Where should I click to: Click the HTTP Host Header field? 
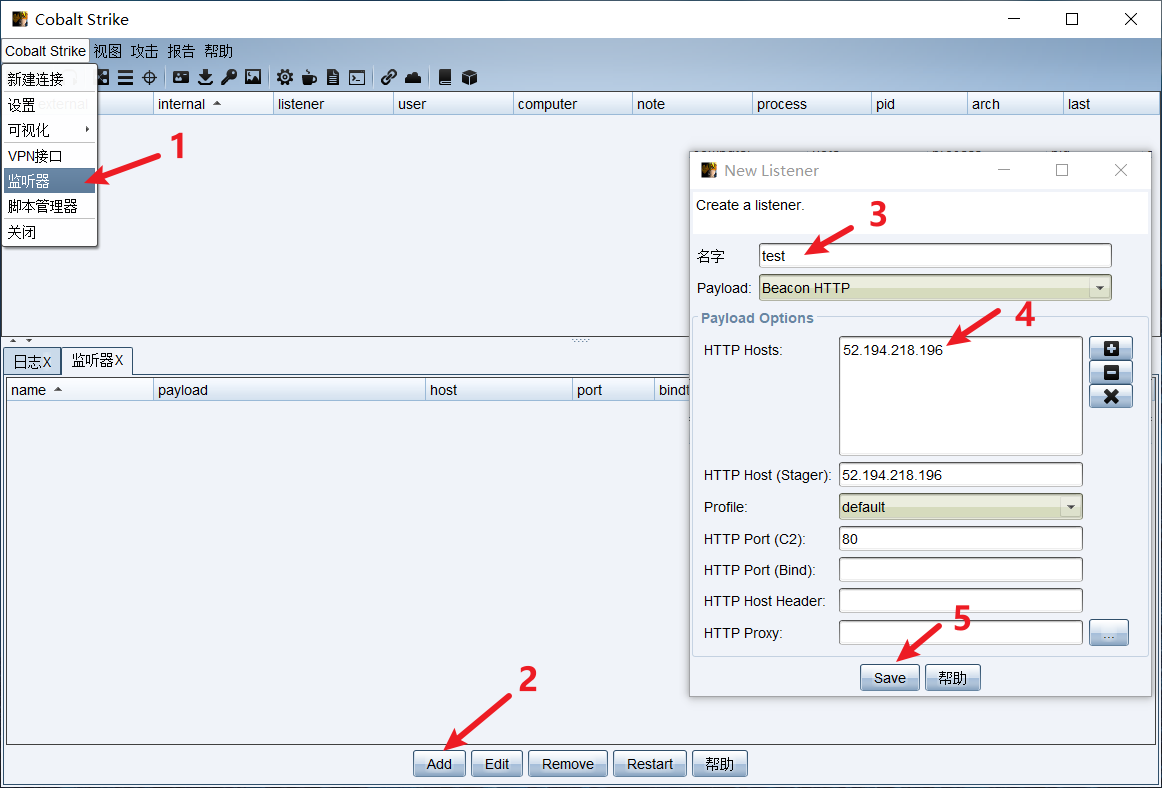click(960, 600)
